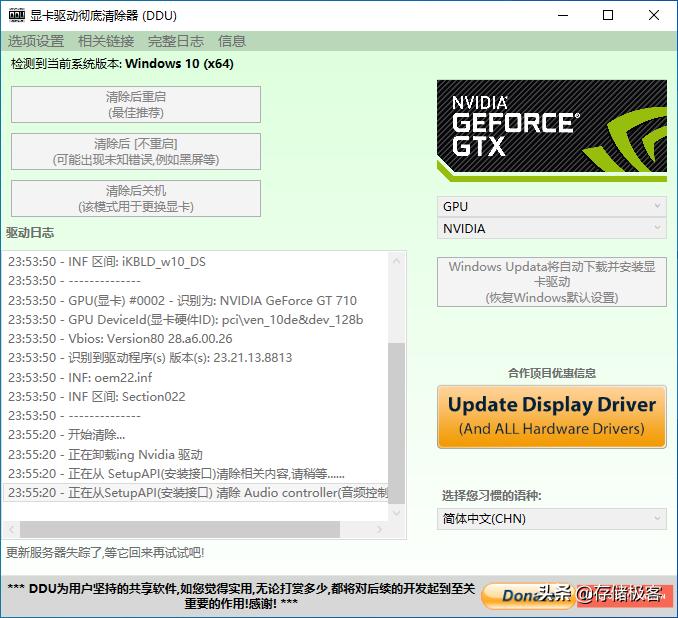Click the 更新服务器失踪了 status message

[105, 552]
